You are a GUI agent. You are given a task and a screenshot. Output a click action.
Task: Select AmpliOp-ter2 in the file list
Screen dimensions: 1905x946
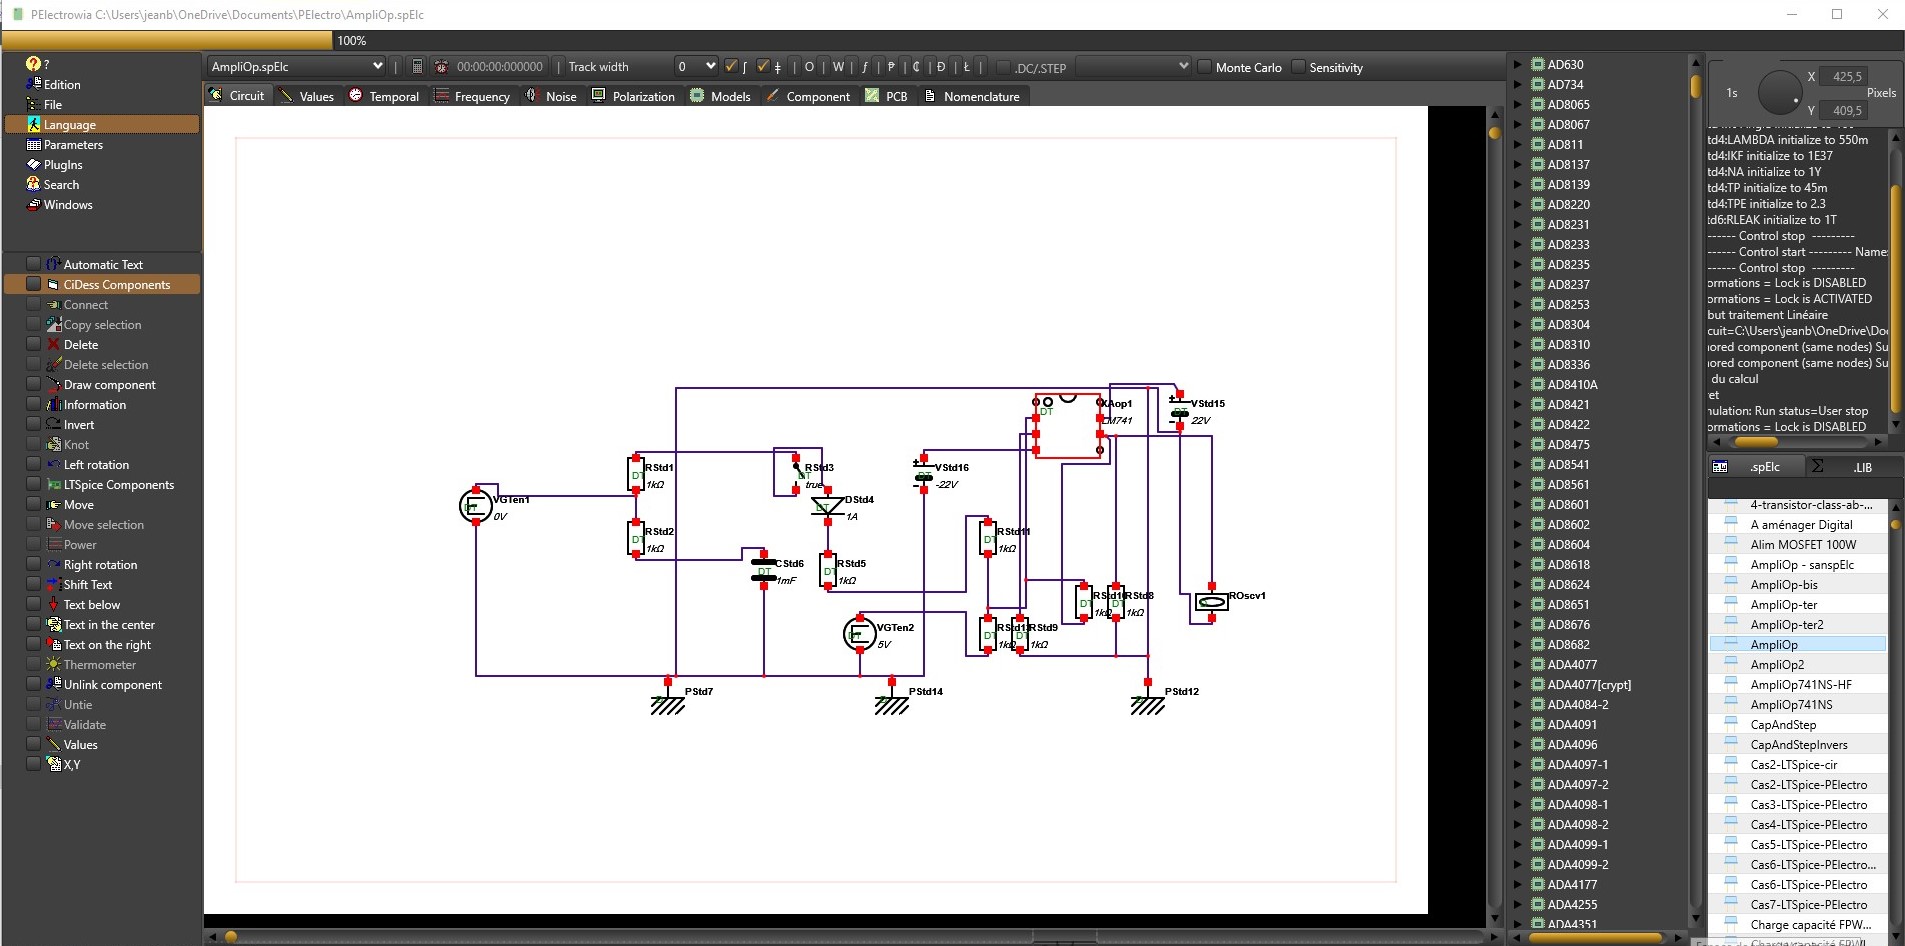click(x=1786, y=625)
